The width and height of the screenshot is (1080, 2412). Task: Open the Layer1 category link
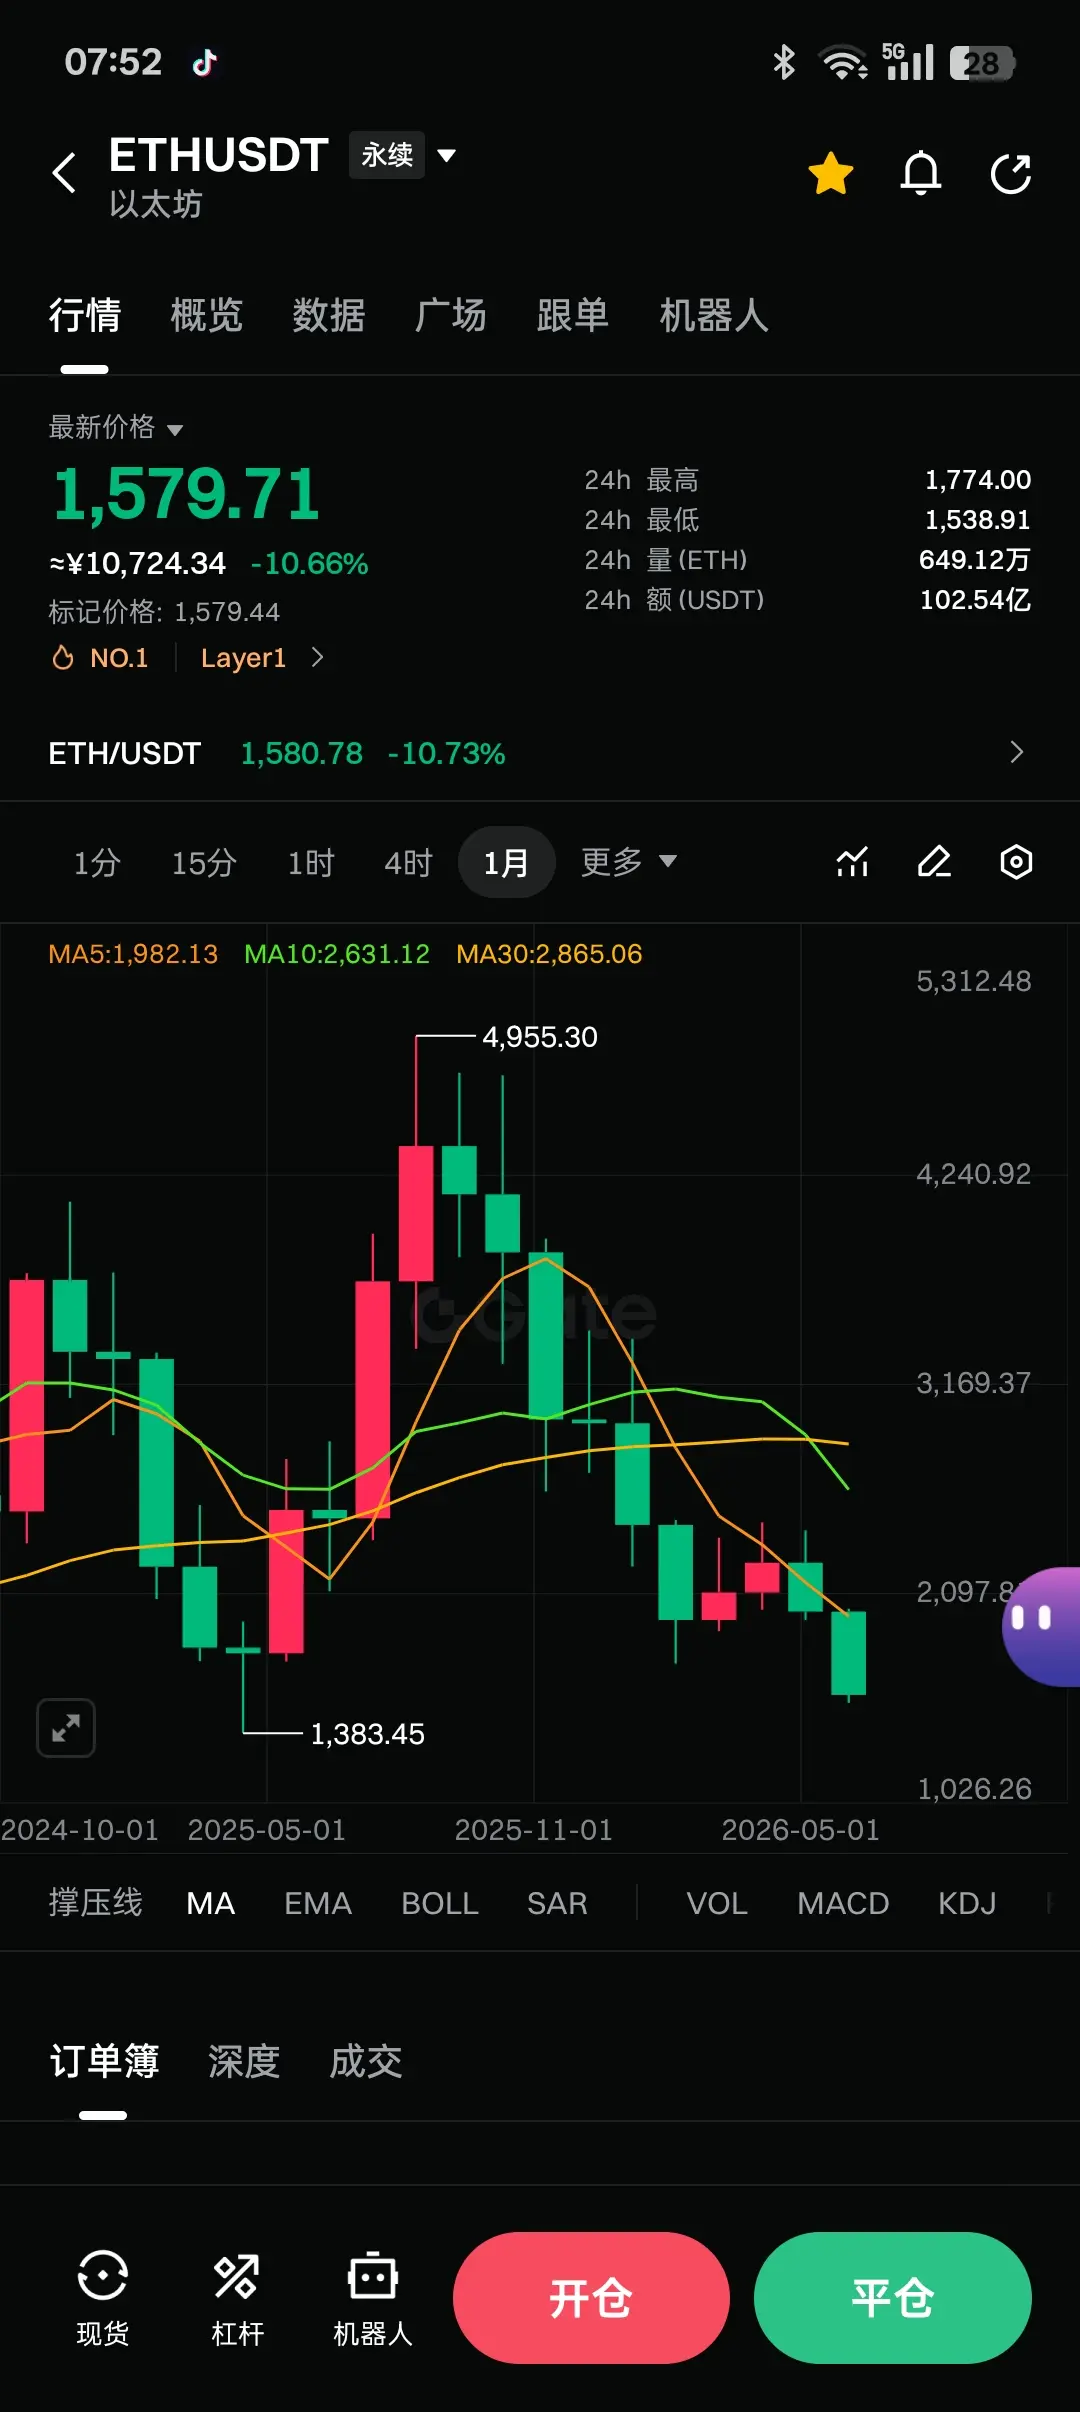243,658
